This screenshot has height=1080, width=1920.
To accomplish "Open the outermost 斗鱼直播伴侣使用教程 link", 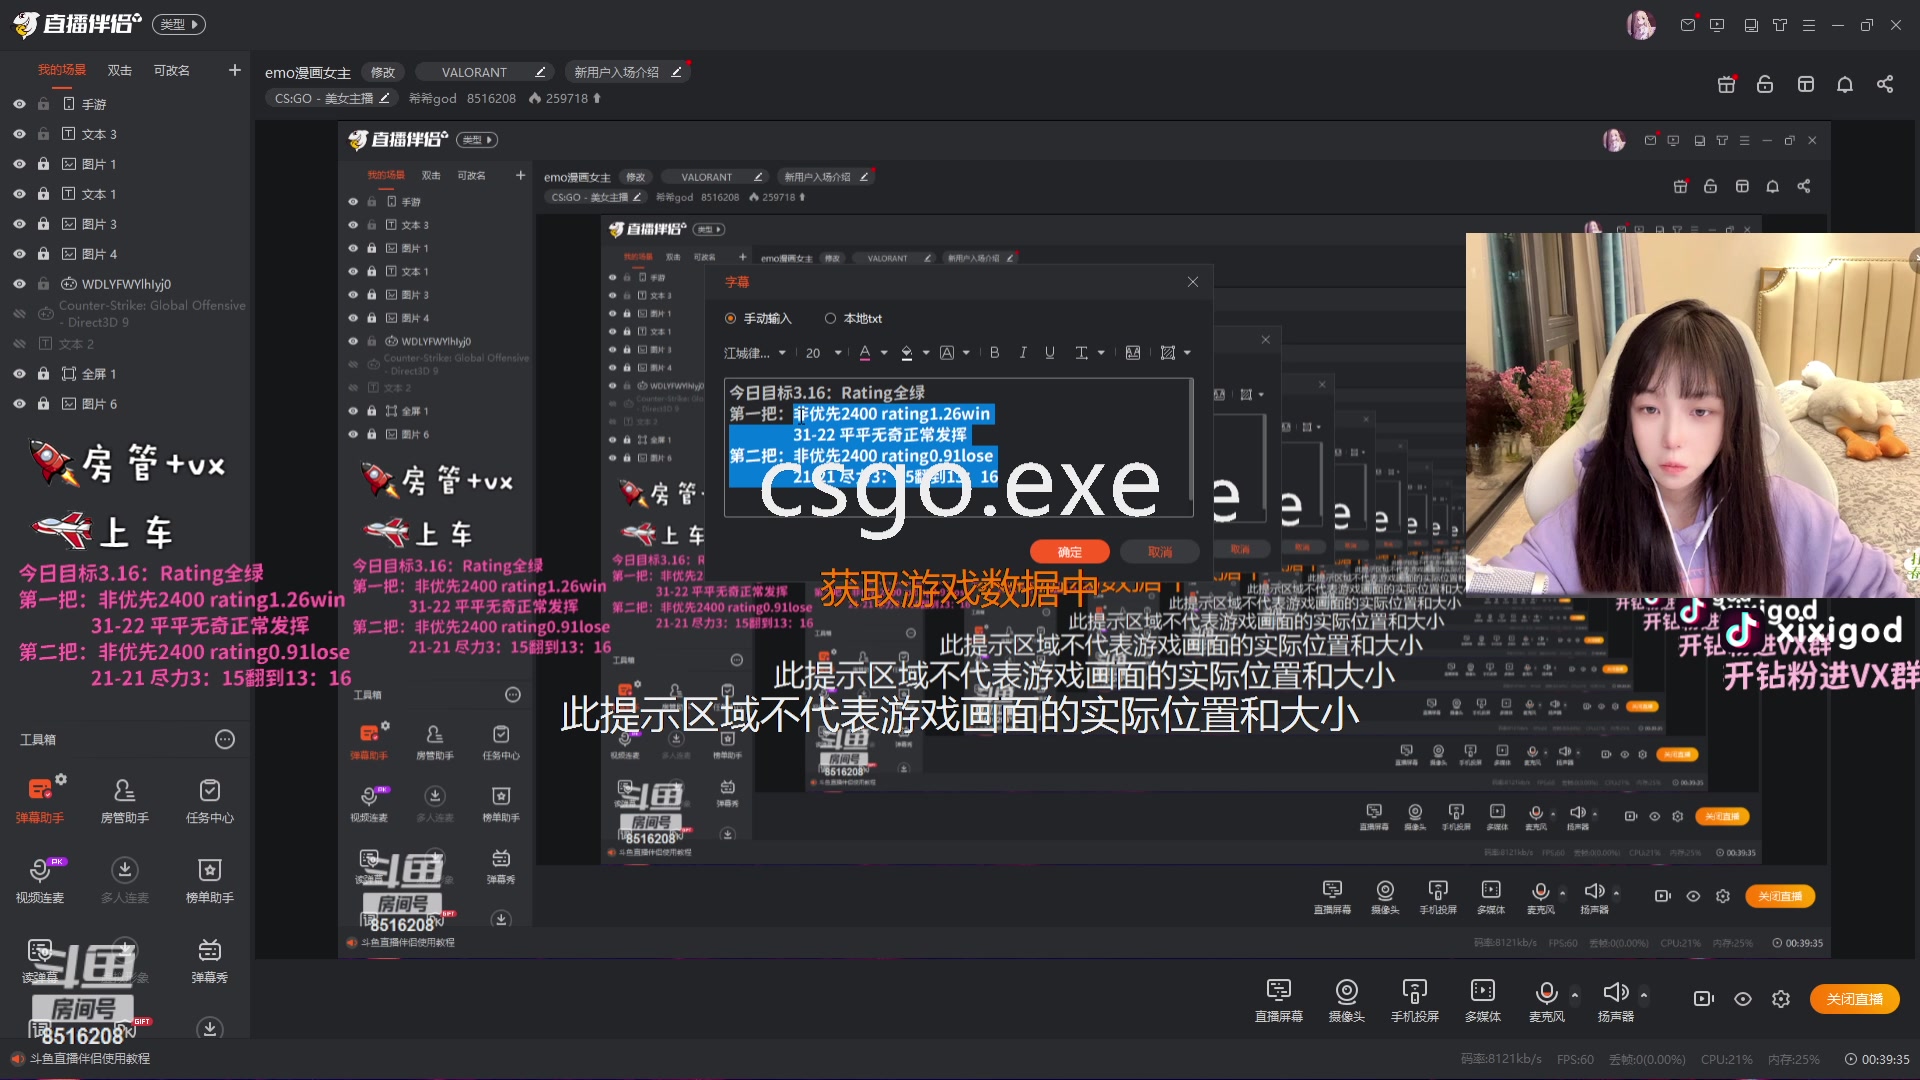I will coord(90,1058).
